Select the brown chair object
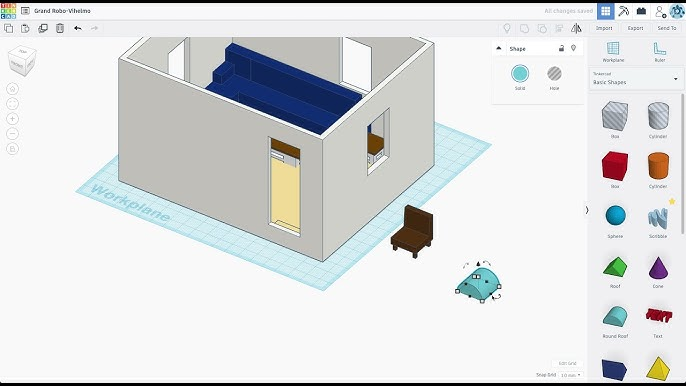The image size is (686, 386). [x=413, y=231]
